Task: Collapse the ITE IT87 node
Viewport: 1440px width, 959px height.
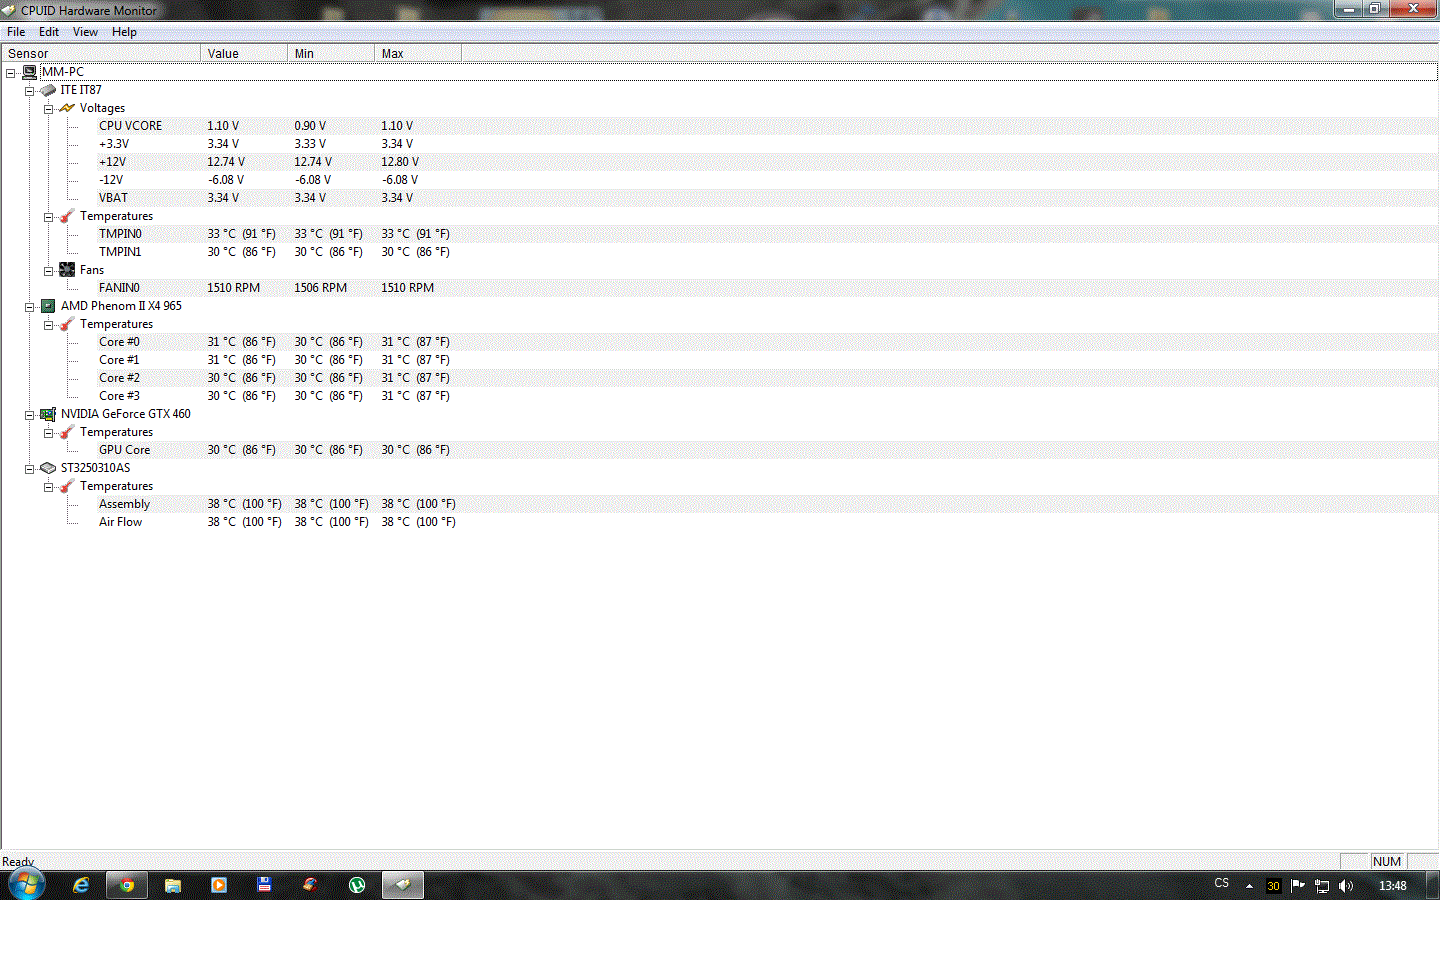Action: [x=29, y=91]
